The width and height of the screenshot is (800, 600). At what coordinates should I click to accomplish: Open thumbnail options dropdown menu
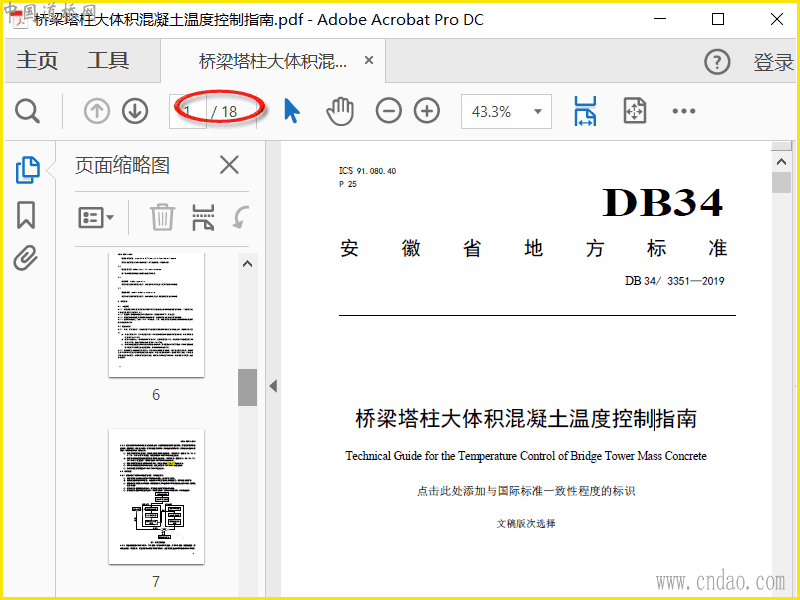coord(96,218)
